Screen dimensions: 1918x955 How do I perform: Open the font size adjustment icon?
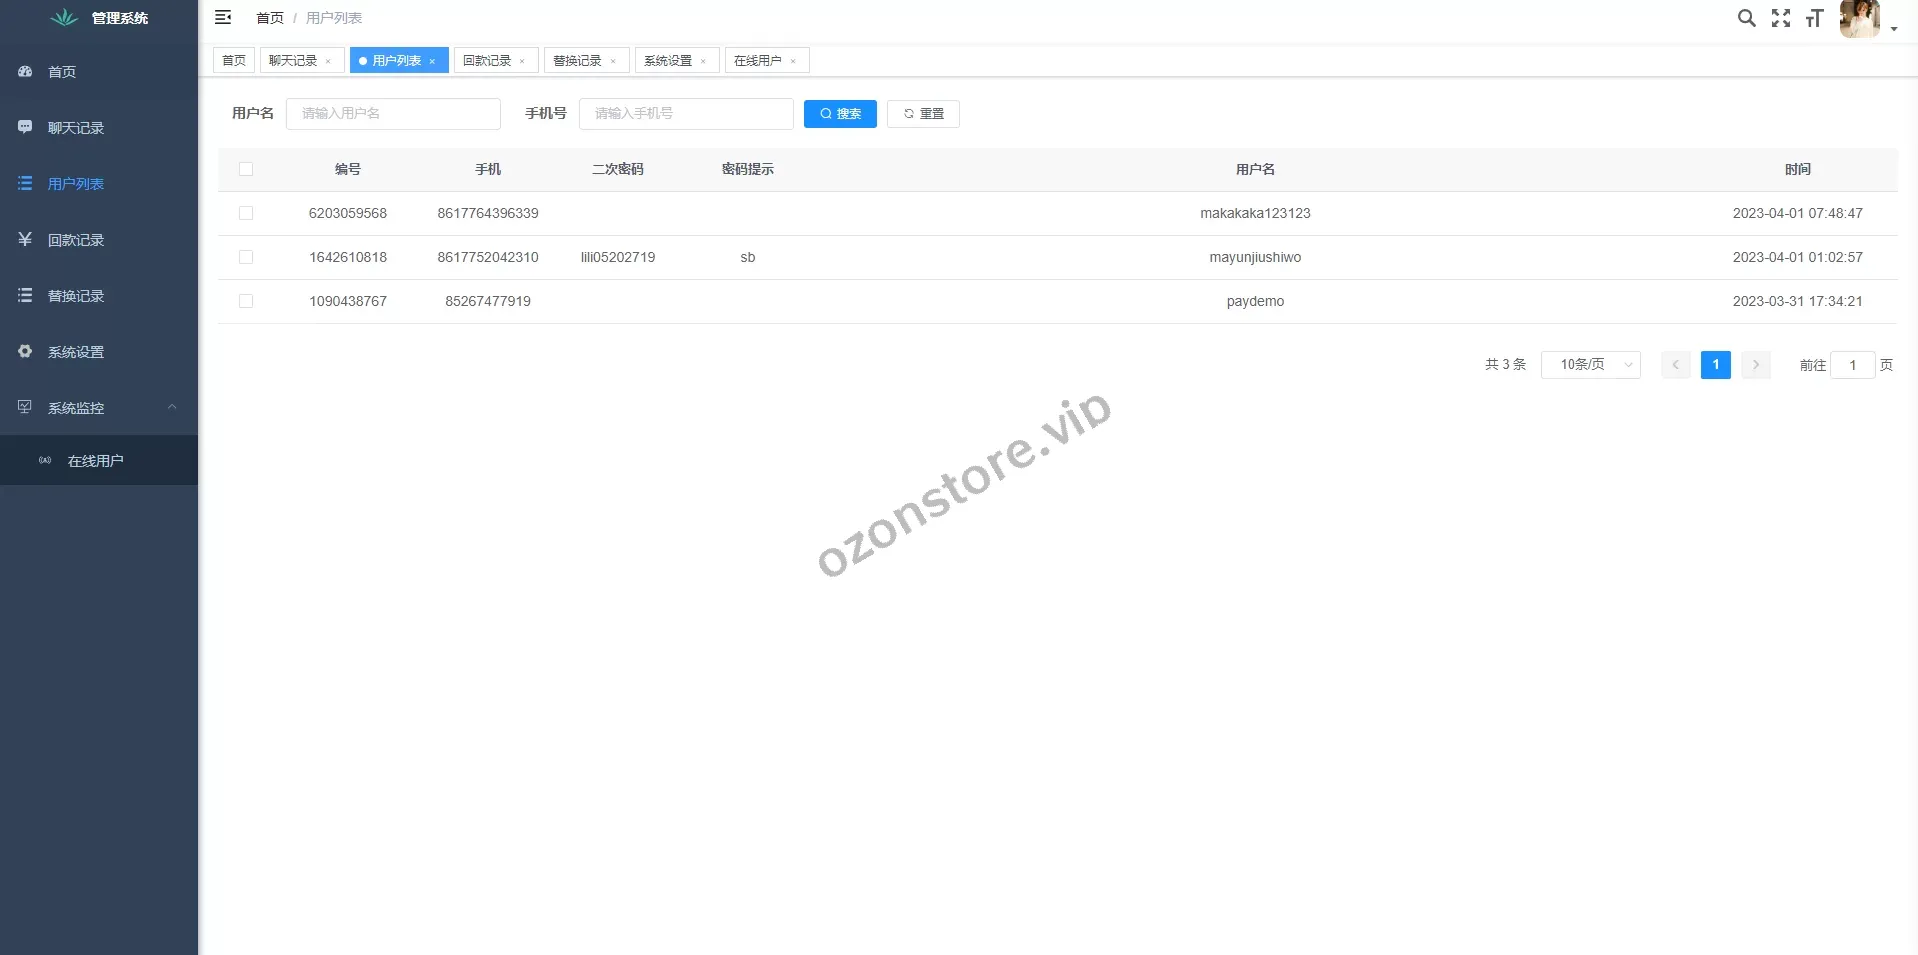pos(1814,18)
